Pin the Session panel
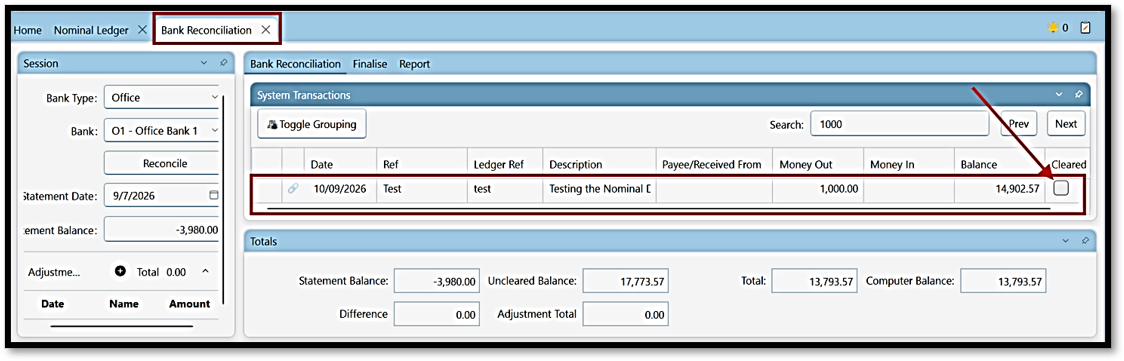The height and width of the screenshot is (361, 1124). 223,63
